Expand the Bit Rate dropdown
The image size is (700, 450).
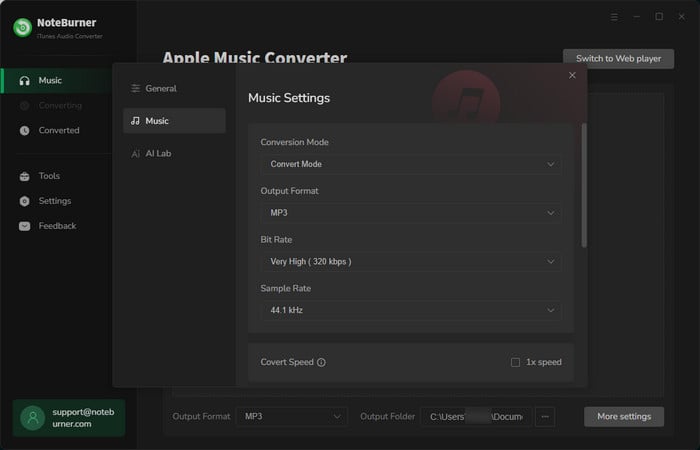pos(410,262)
